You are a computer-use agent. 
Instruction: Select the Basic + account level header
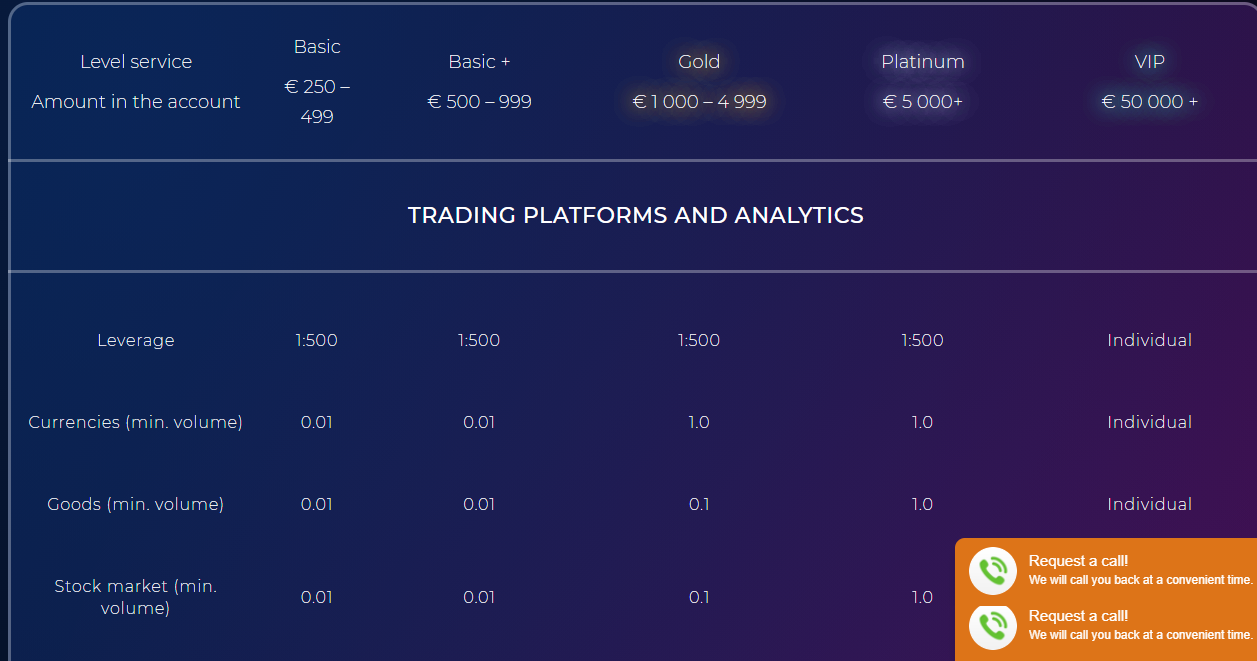(479, 62)
